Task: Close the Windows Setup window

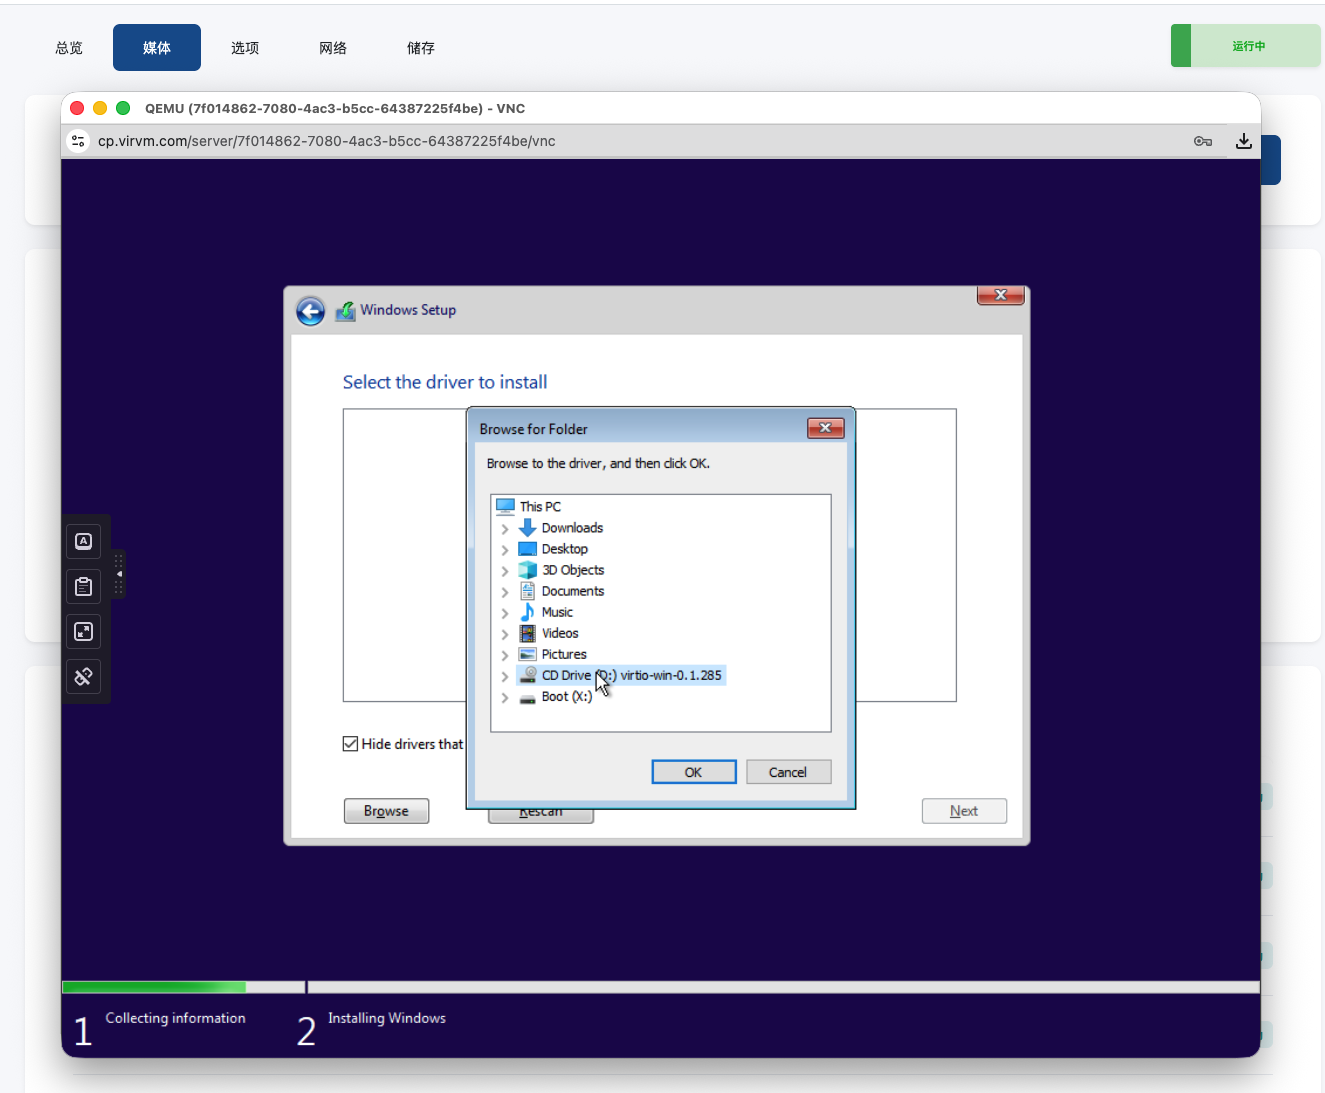Action: (x=1000, y=295)
